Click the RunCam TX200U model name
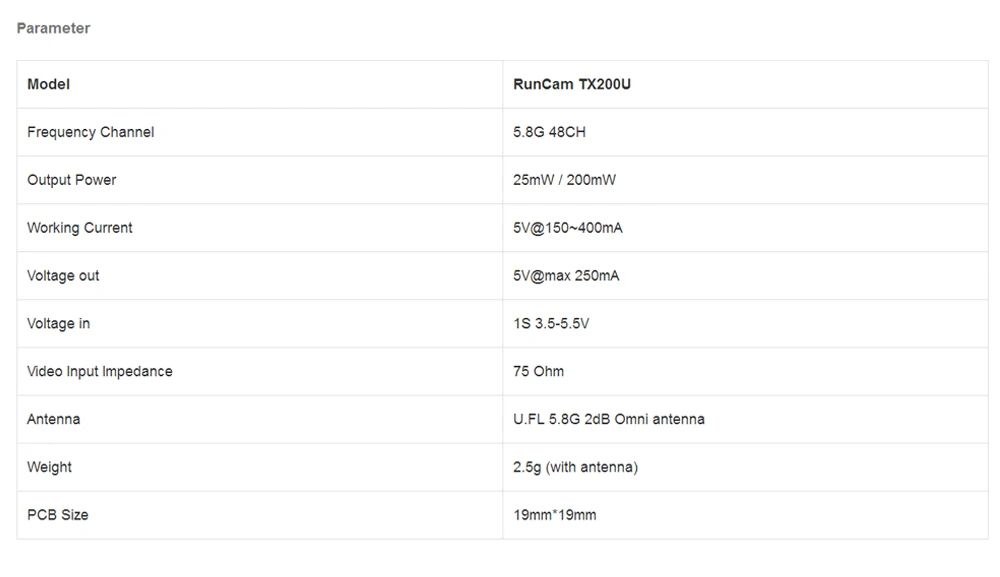The height and width of the screenshot is (577, 1000). [x=572, y=84]
